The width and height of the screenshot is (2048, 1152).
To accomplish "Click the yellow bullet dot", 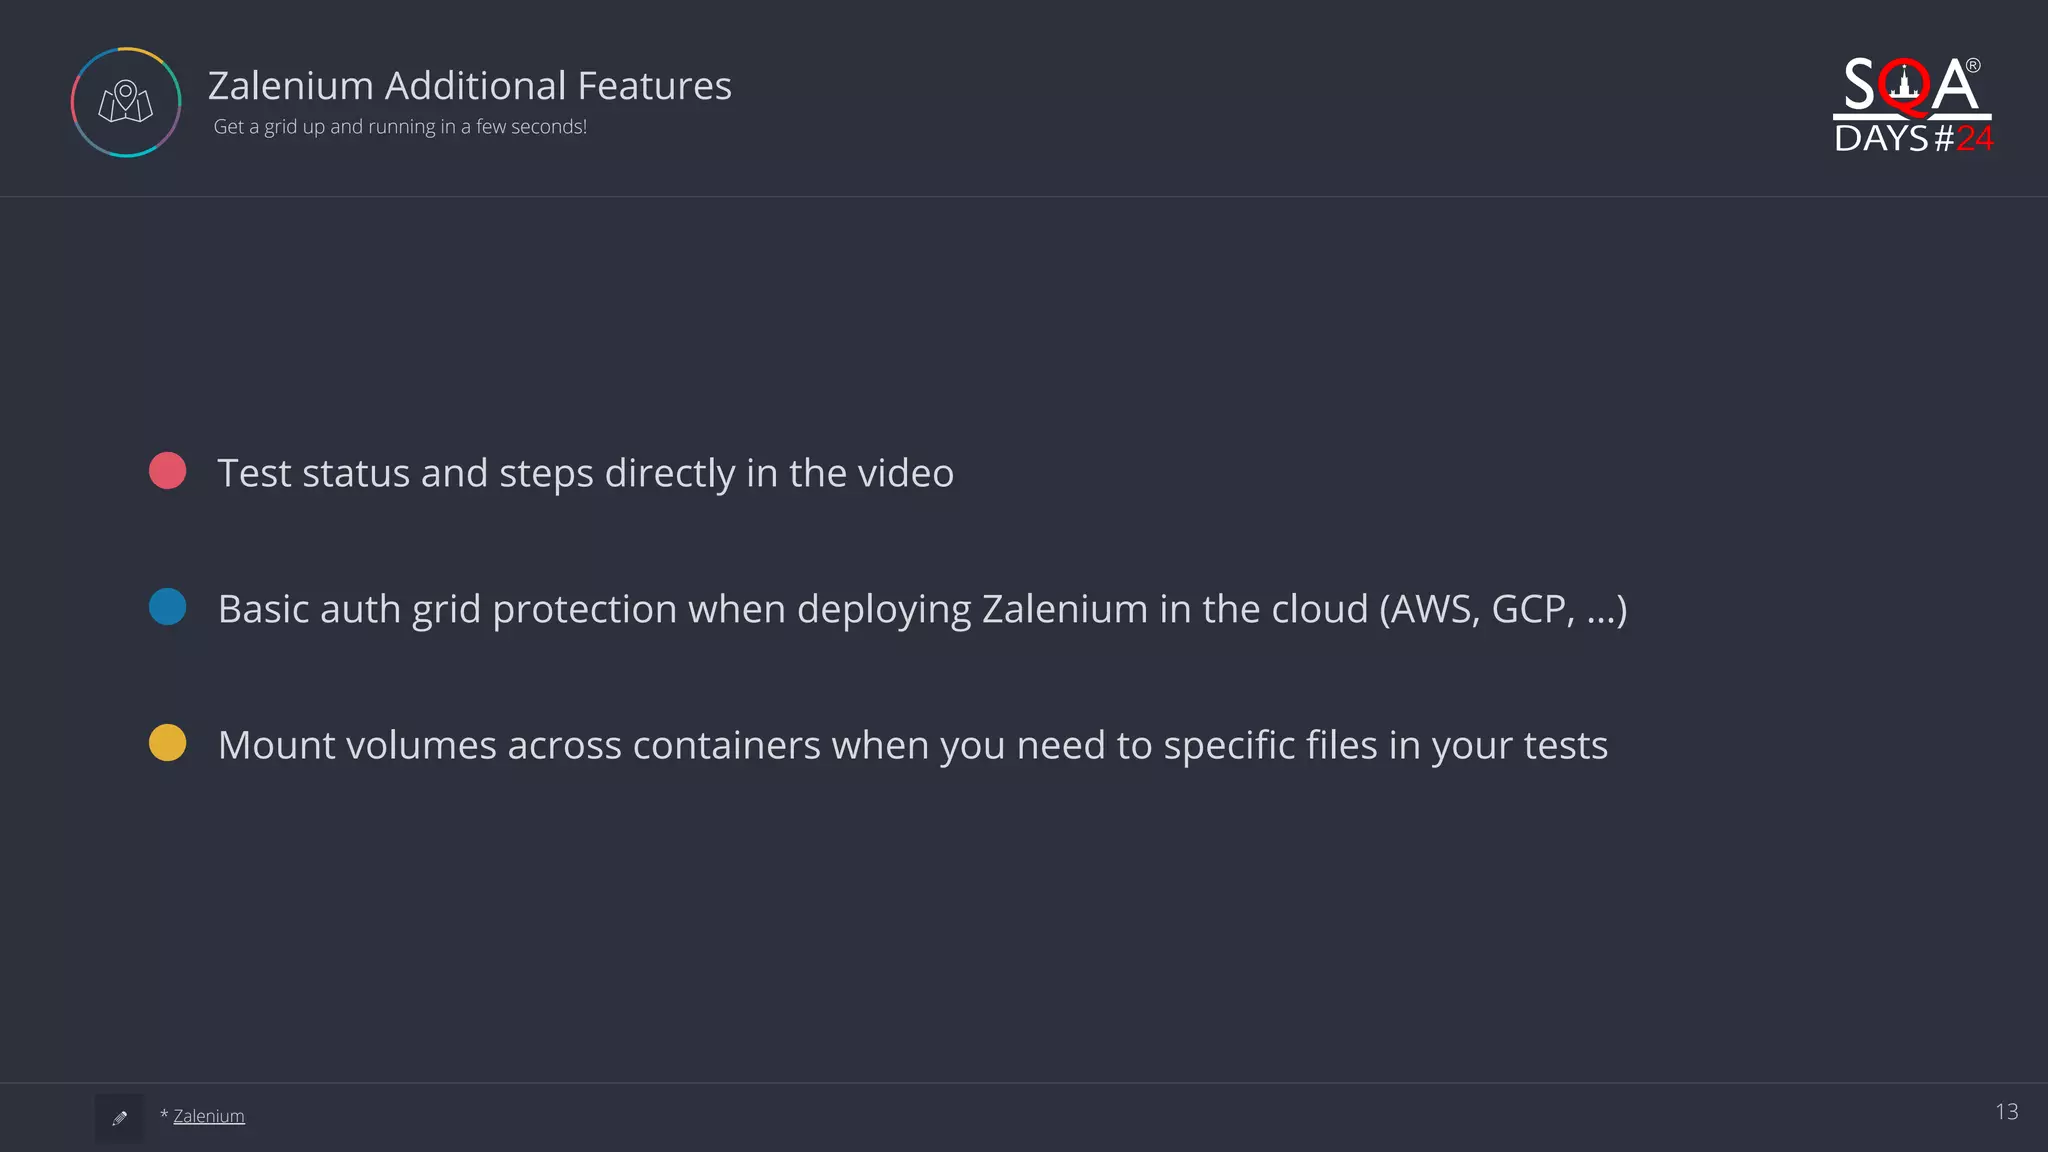I will [x=168, y=743].
